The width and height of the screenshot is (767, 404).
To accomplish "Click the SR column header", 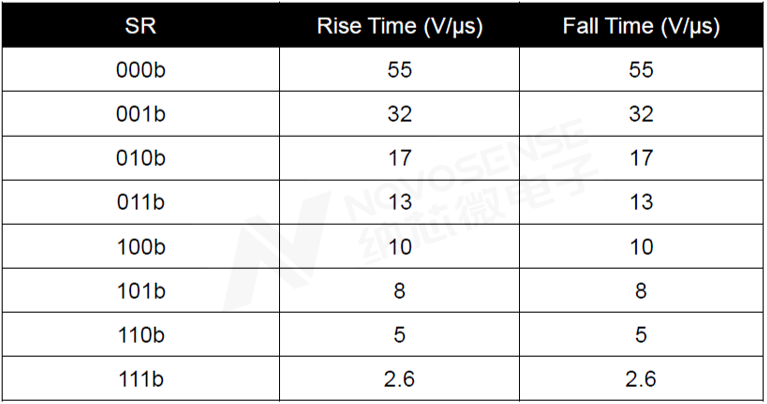I will (140, 25).
